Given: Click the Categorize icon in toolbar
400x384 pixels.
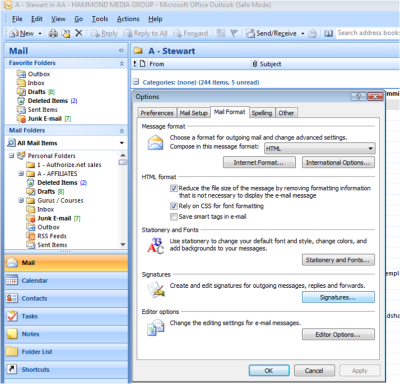Looking at the screenshot, I should click(220, 33).
